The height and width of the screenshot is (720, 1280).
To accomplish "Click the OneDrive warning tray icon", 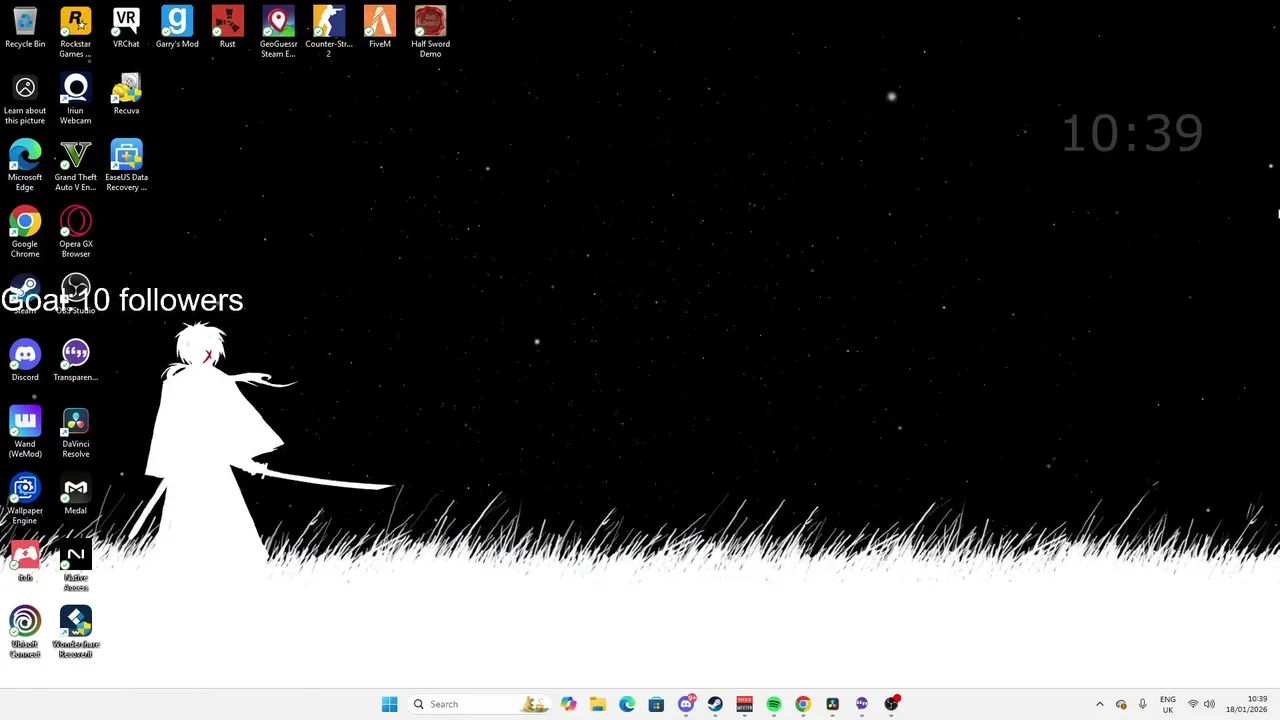I will point(1121,704).
